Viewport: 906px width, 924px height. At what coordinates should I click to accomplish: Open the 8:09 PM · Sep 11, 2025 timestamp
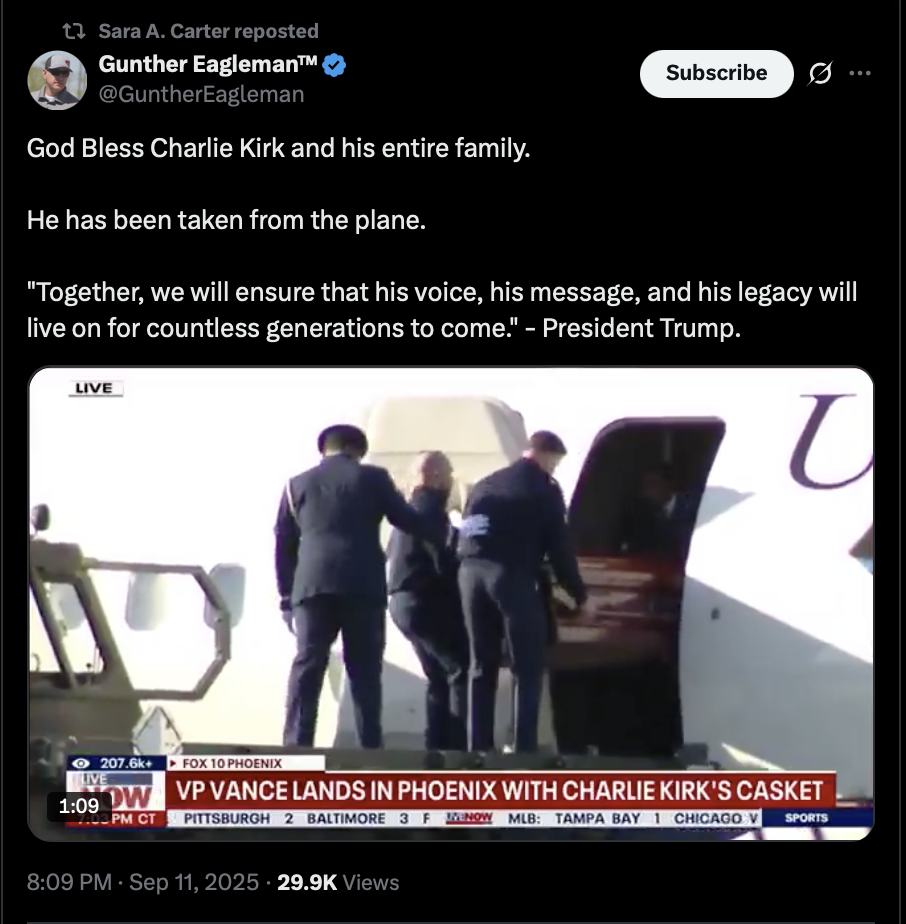click(143, 882)
